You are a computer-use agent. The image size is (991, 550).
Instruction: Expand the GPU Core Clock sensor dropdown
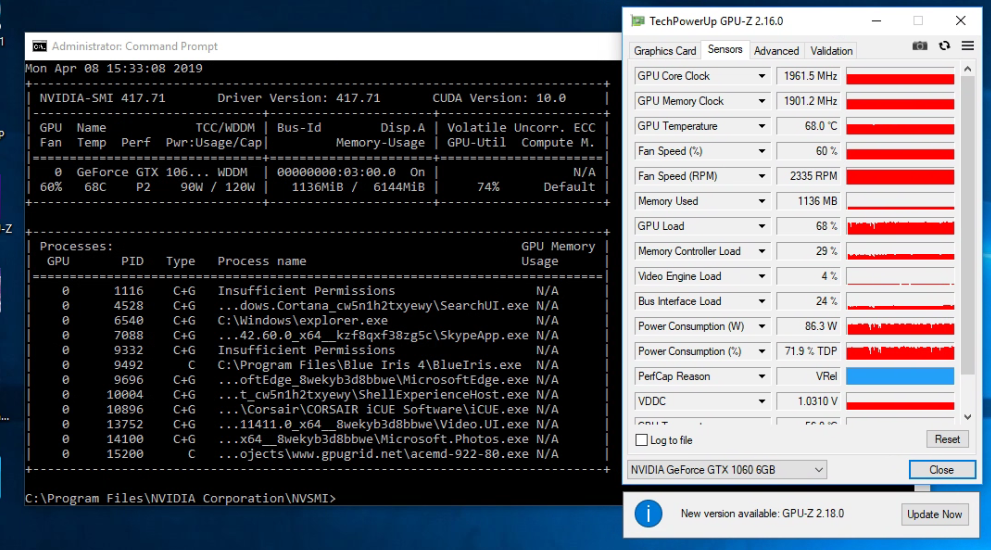tap(762, 76)
